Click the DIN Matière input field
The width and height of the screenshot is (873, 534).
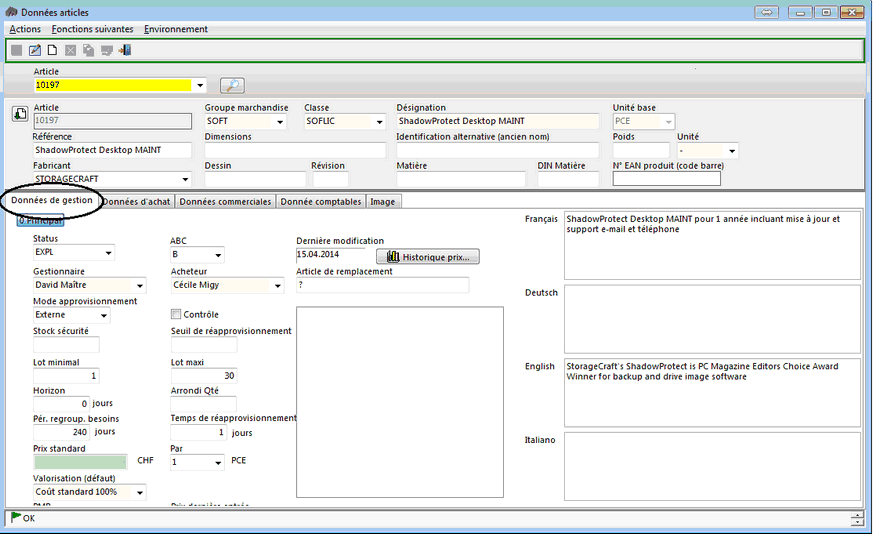pyautogui.click(x=568, y=179)
